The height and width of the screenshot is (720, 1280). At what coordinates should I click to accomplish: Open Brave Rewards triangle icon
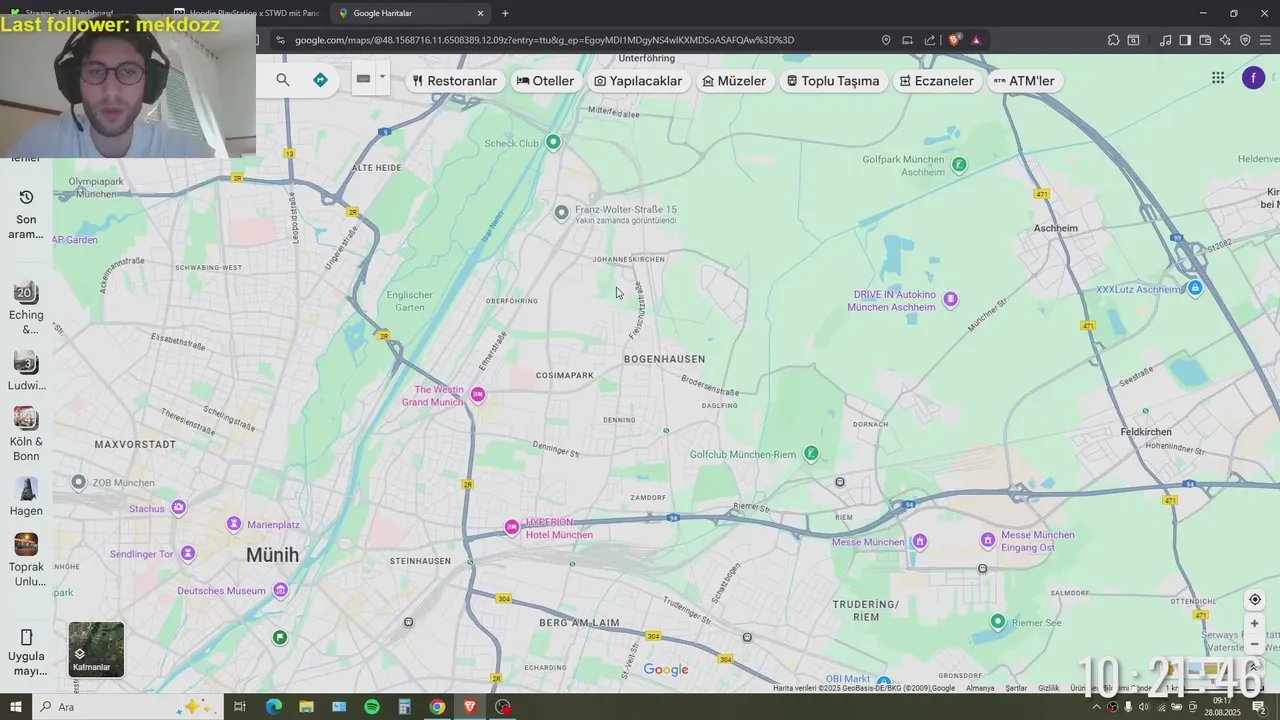point(976,40)
